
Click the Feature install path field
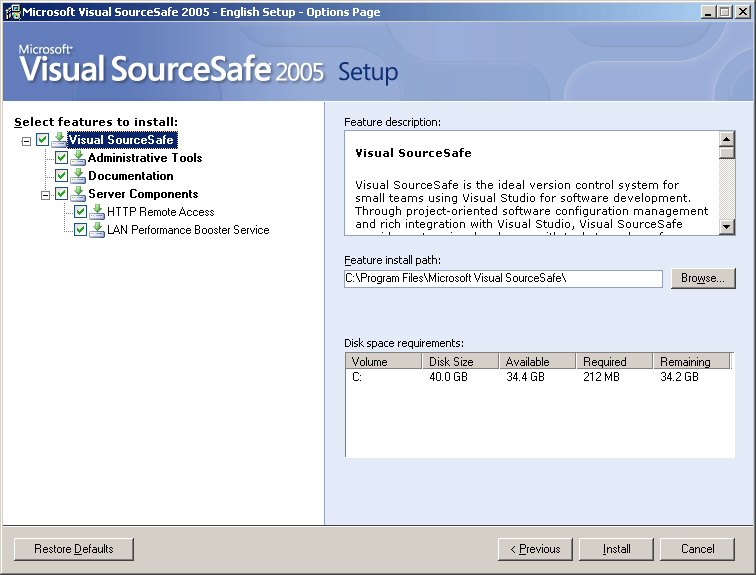click(x=503, y=279)
